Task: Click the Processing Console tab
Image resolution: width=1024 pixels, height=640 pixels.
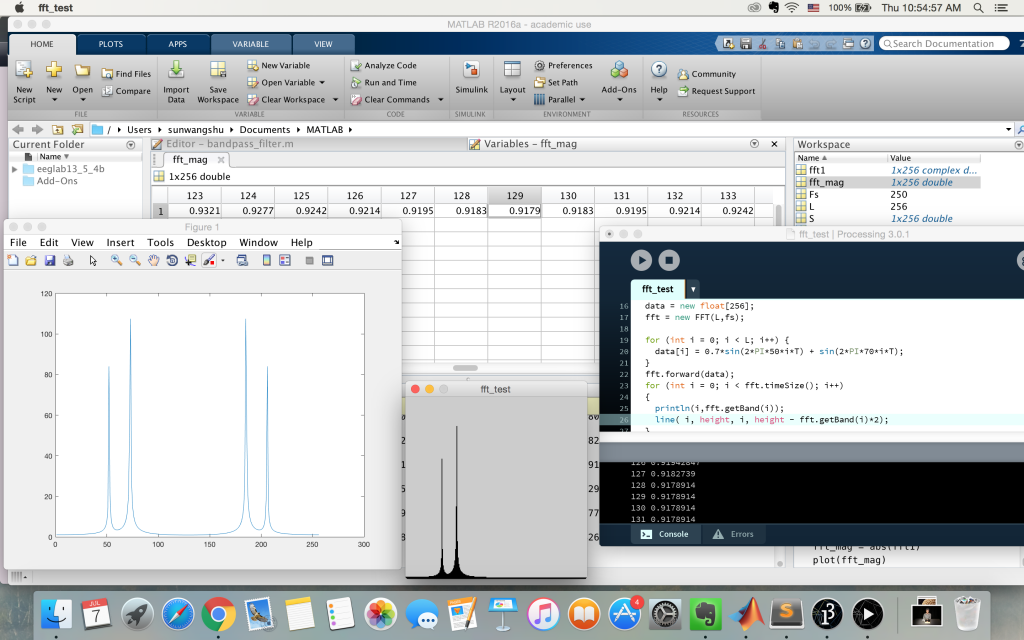Action: click(665, 534)
